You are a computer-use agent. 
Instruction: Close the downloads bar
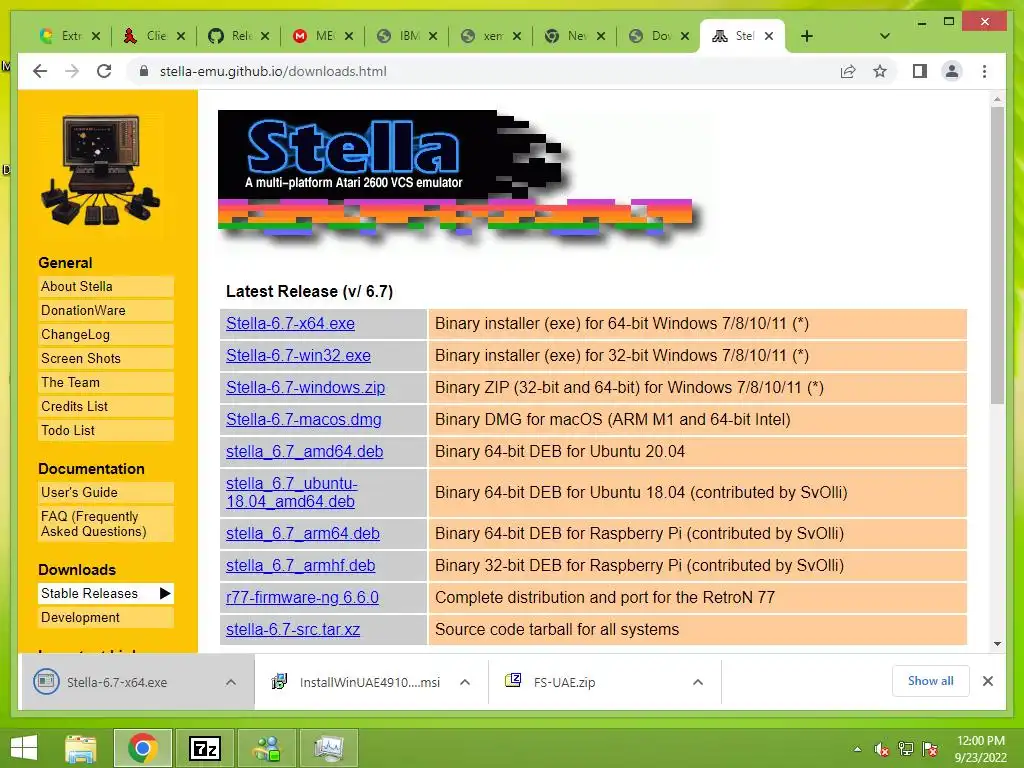(x=987, y=681)
